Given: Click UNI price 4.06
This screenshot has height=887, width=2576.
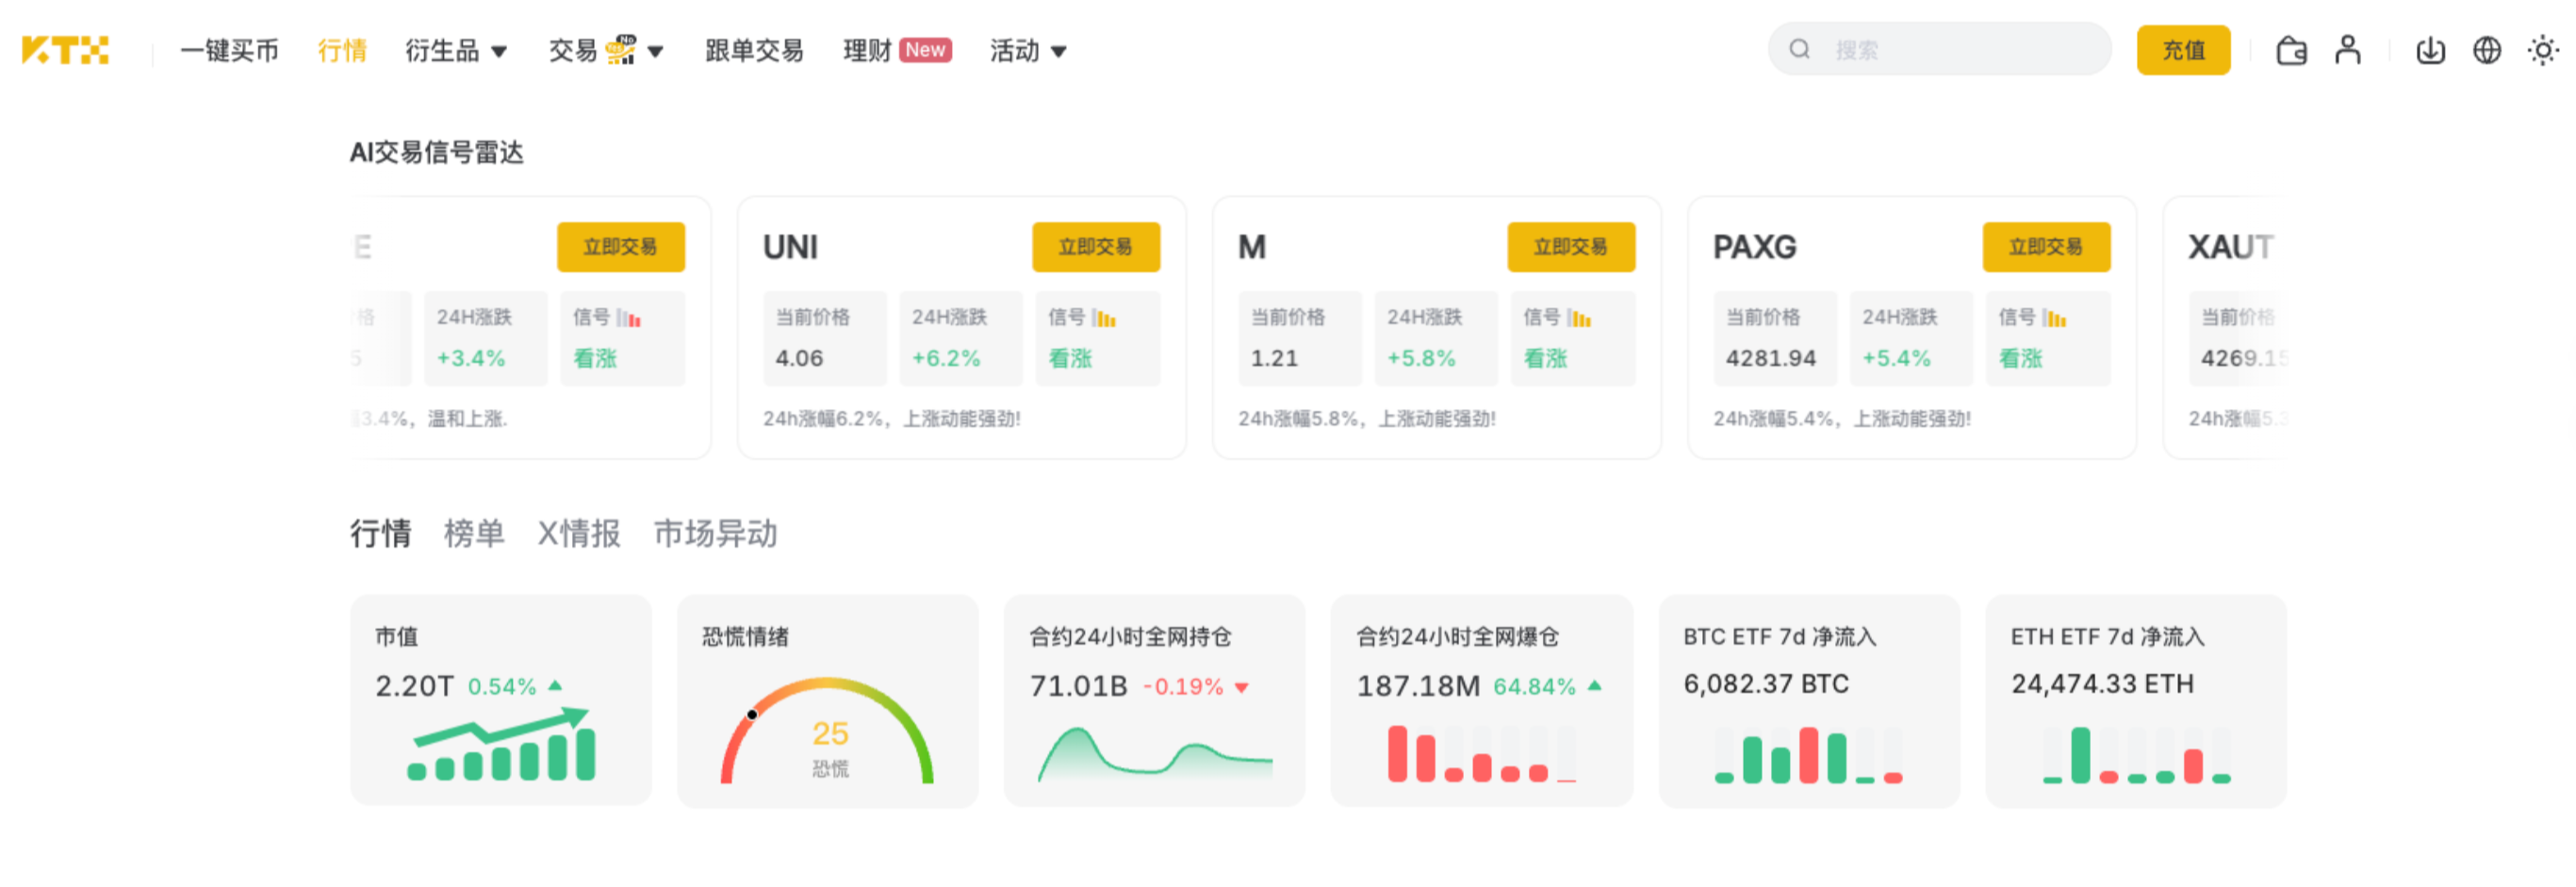Looking at the screenshot, I should (799, 358).
